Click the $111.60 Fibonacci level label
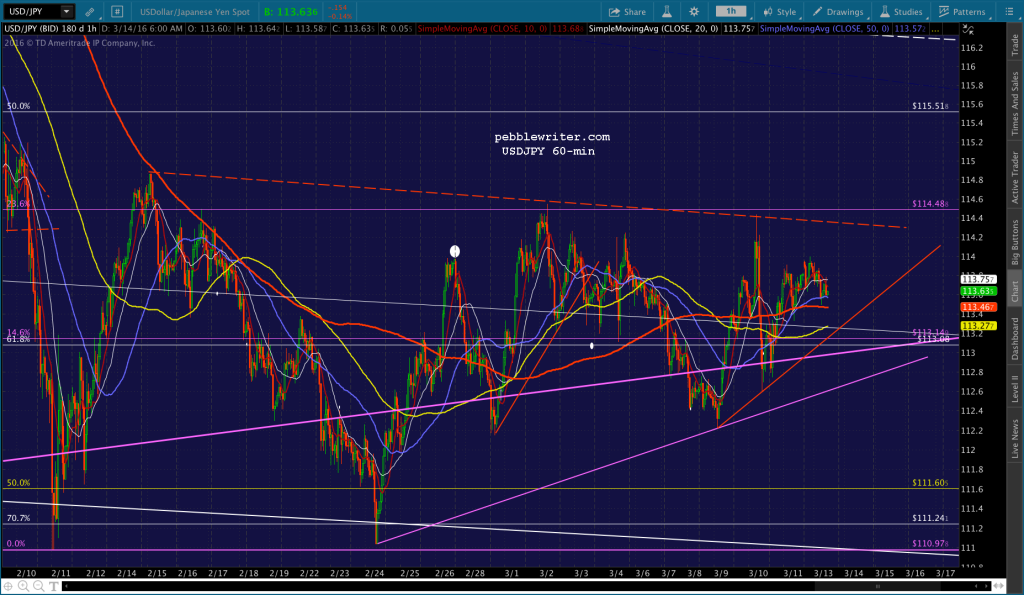1024x595 pixels. (x=930, y=483)
